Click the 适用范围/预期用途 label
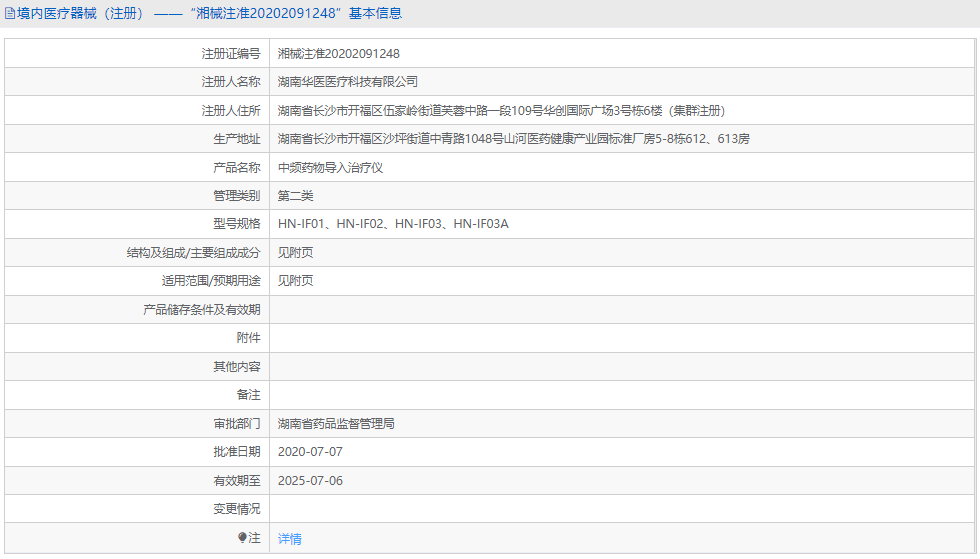This screenshot has height=559, width=980. pyautogui.click(x=211, y=281)
